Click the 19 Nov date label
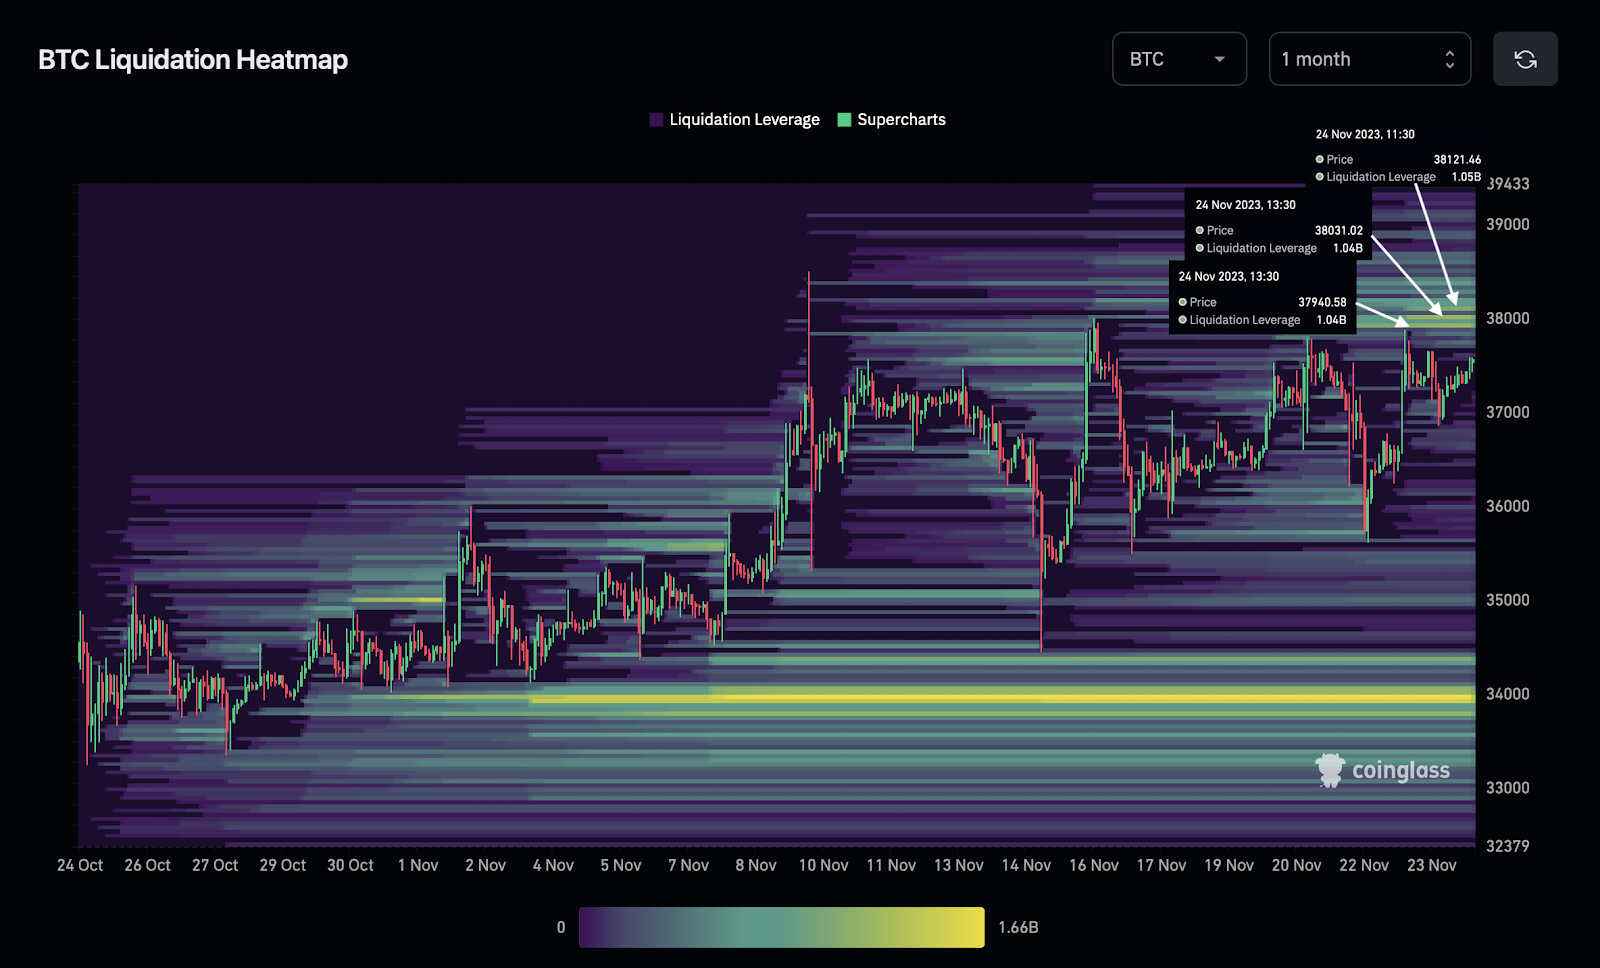 (x=1229, y=865)
